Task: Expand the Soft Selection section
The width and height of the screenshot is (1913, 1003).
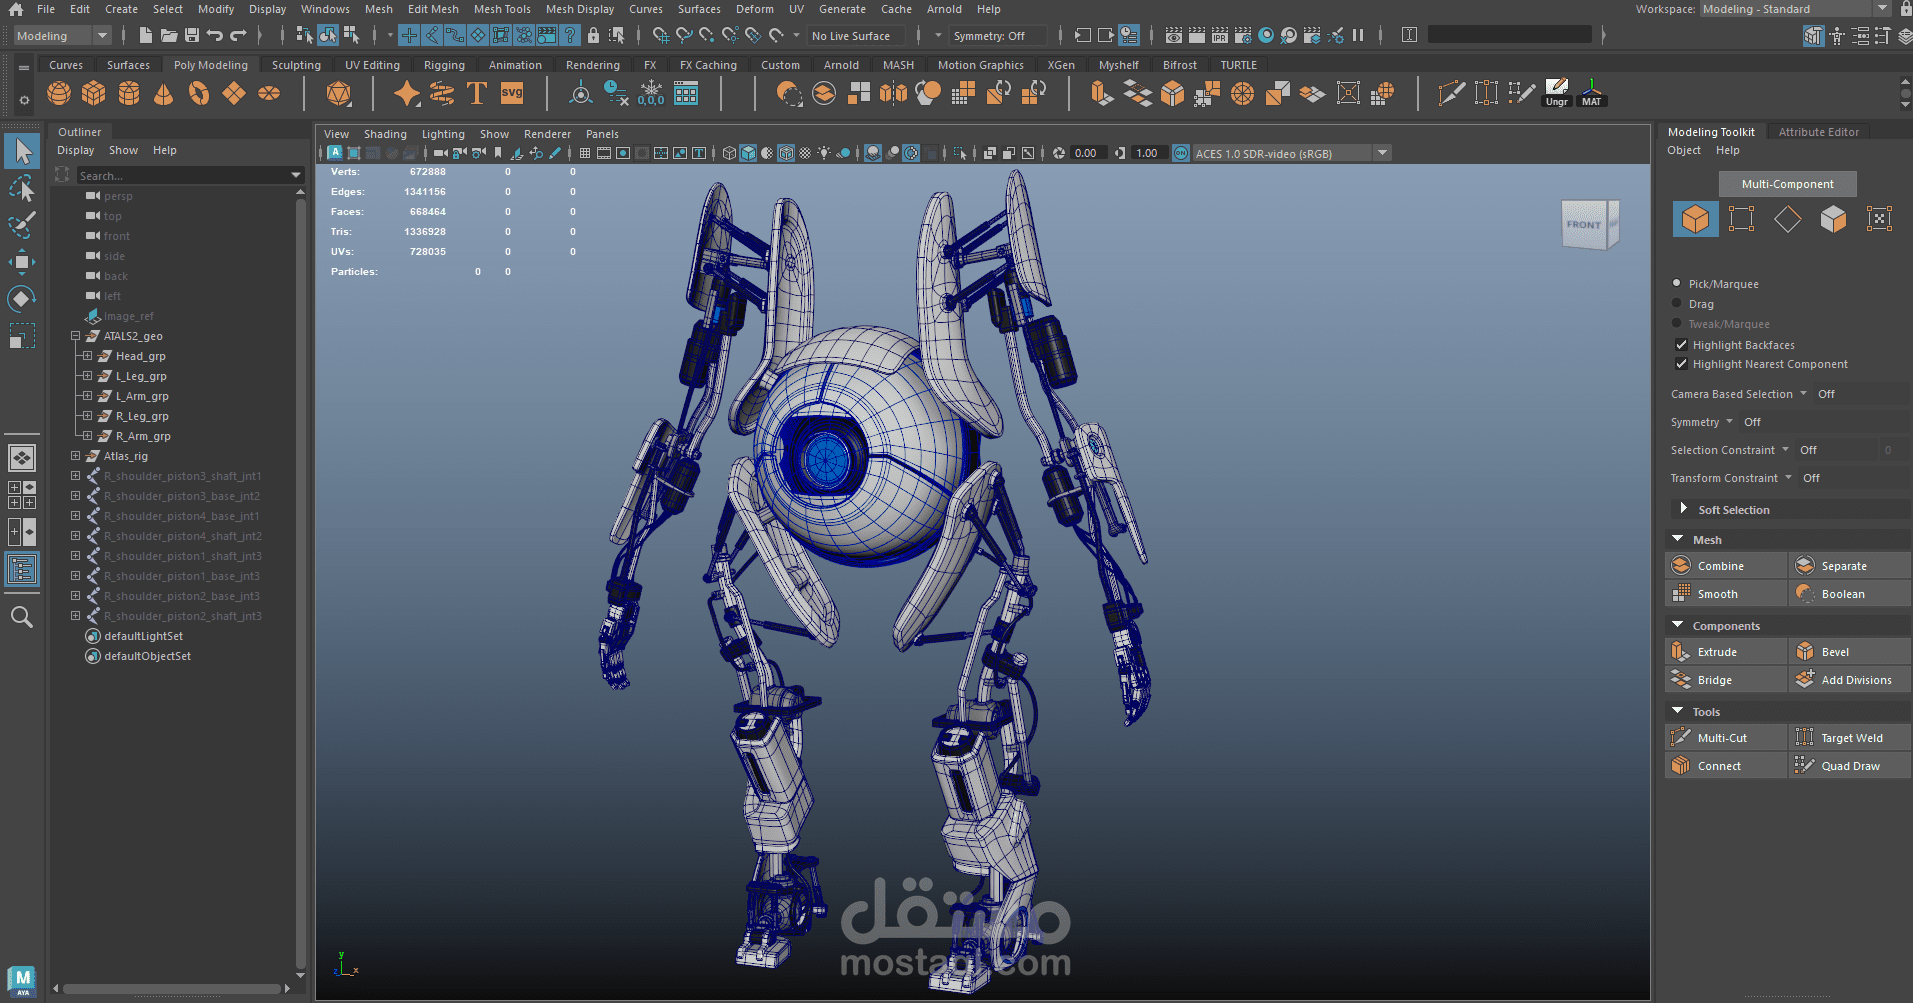Action: [x=1683, y=509]
